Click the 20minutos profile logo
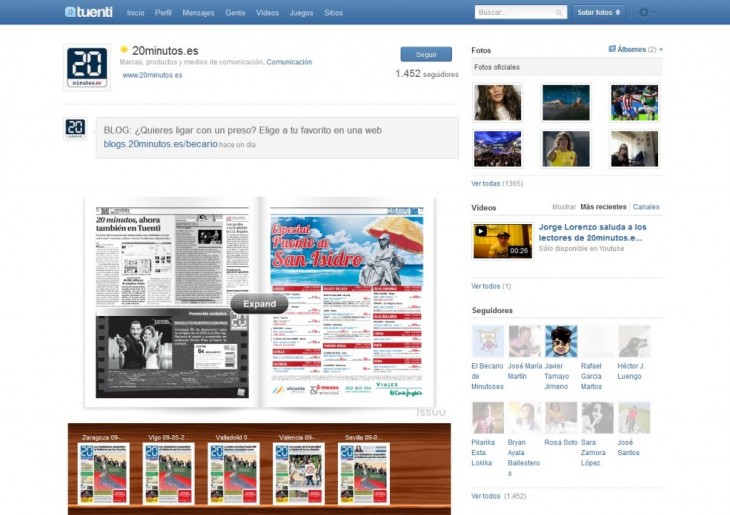This screenshot has height=515, width=730. coord(87,67)
